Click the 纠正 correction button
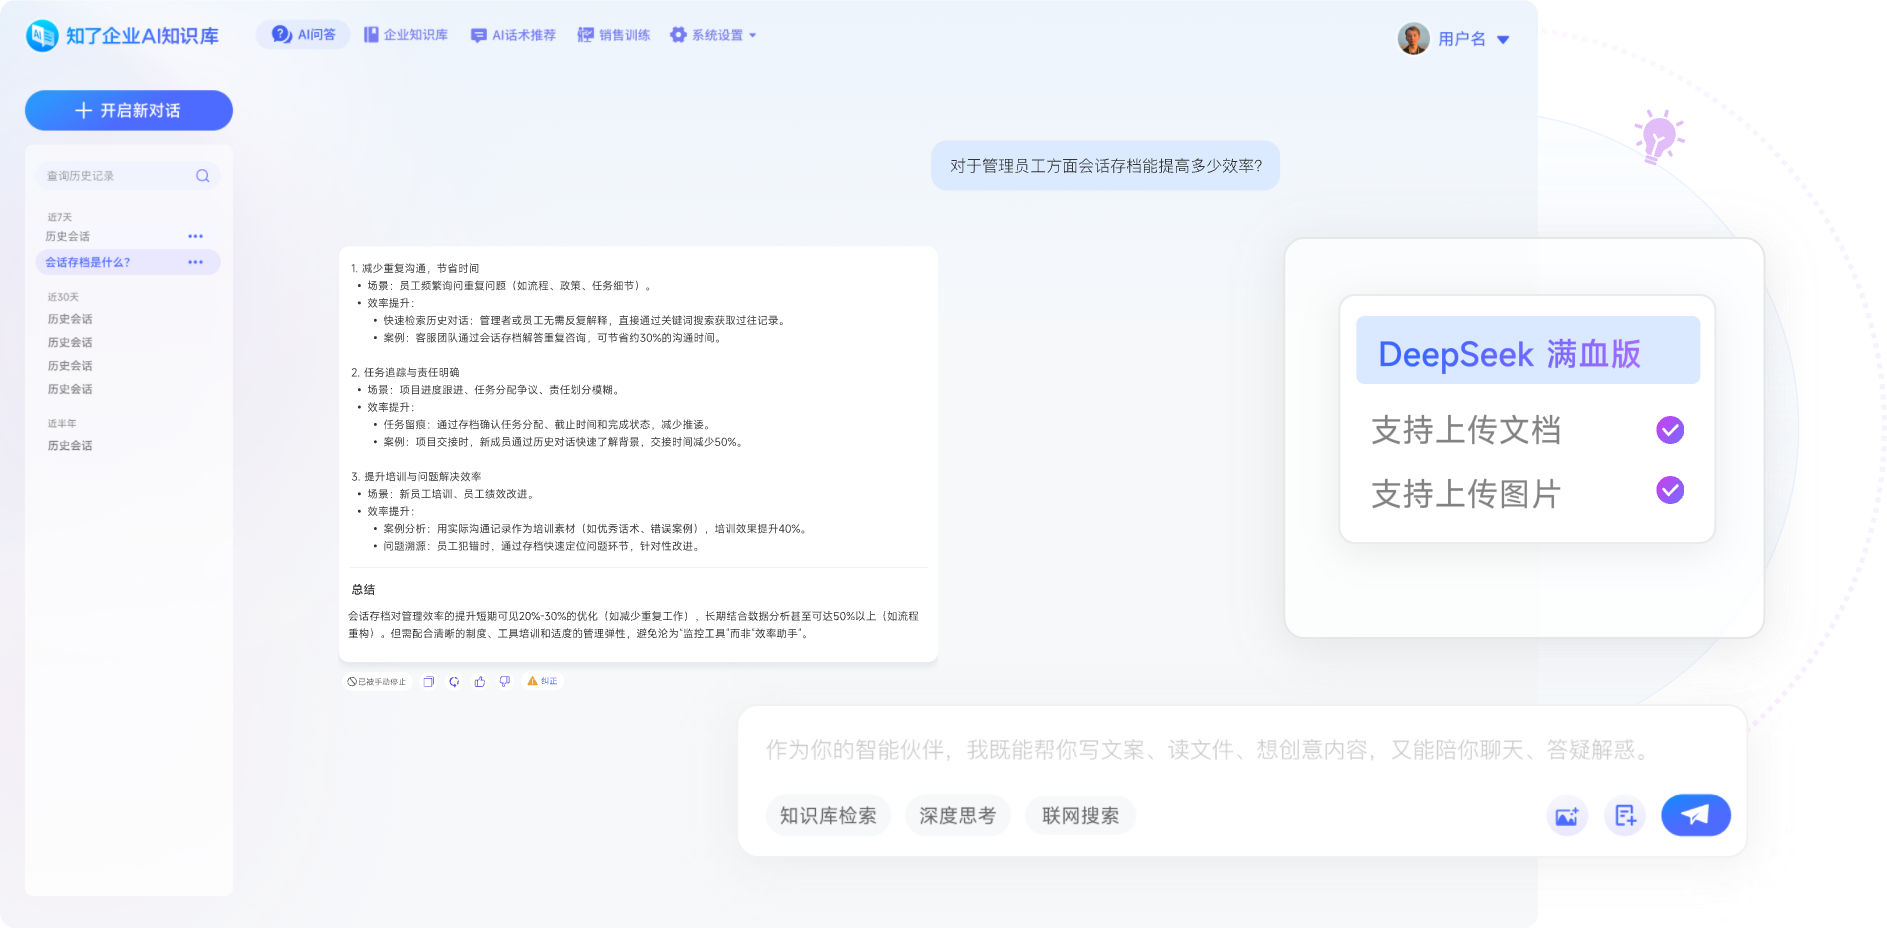This screenshot has width=1887, height=928. click(543, 681)
